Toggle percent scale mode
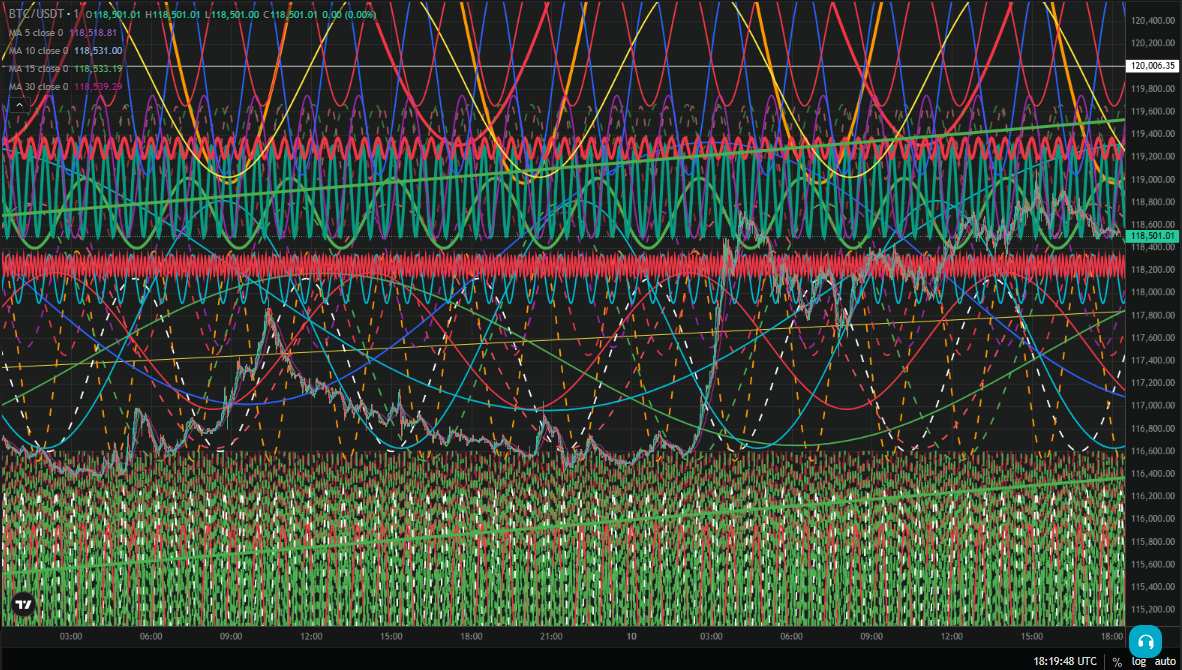This screenshot has width=1182, height=670. pyautogui.click(x=1116, y=662)
